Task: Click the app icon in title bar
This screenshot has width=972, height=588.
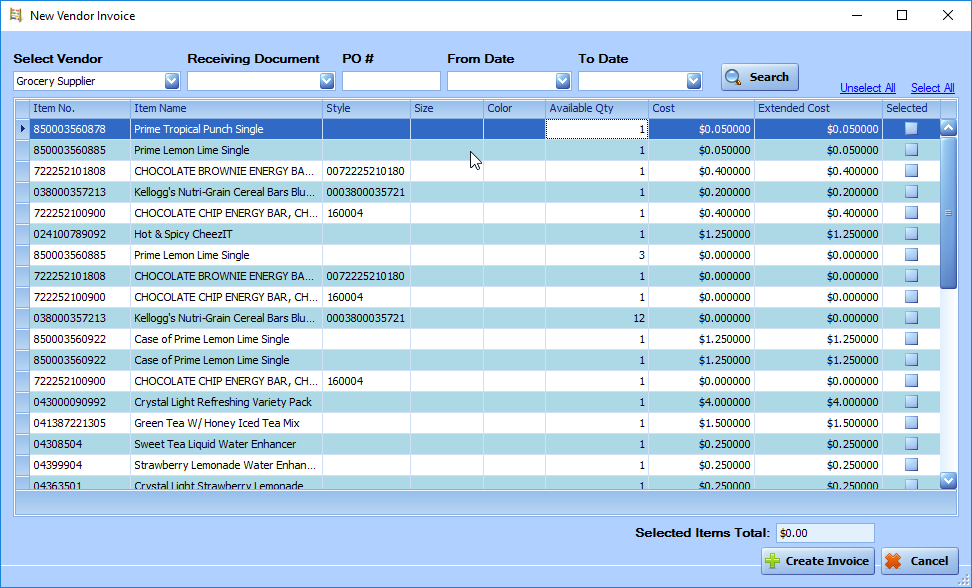Action: [x=15, y=15]
